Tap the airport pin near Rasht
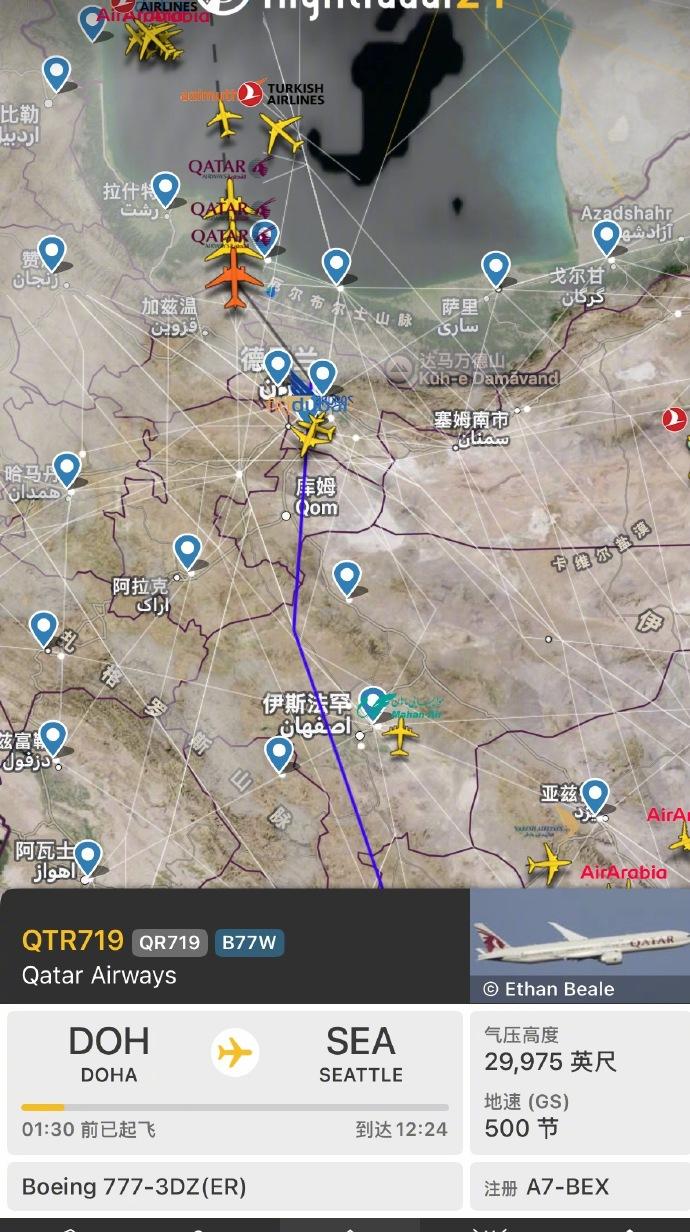This screenshot has height=1232, width=690. coord(165,189)
